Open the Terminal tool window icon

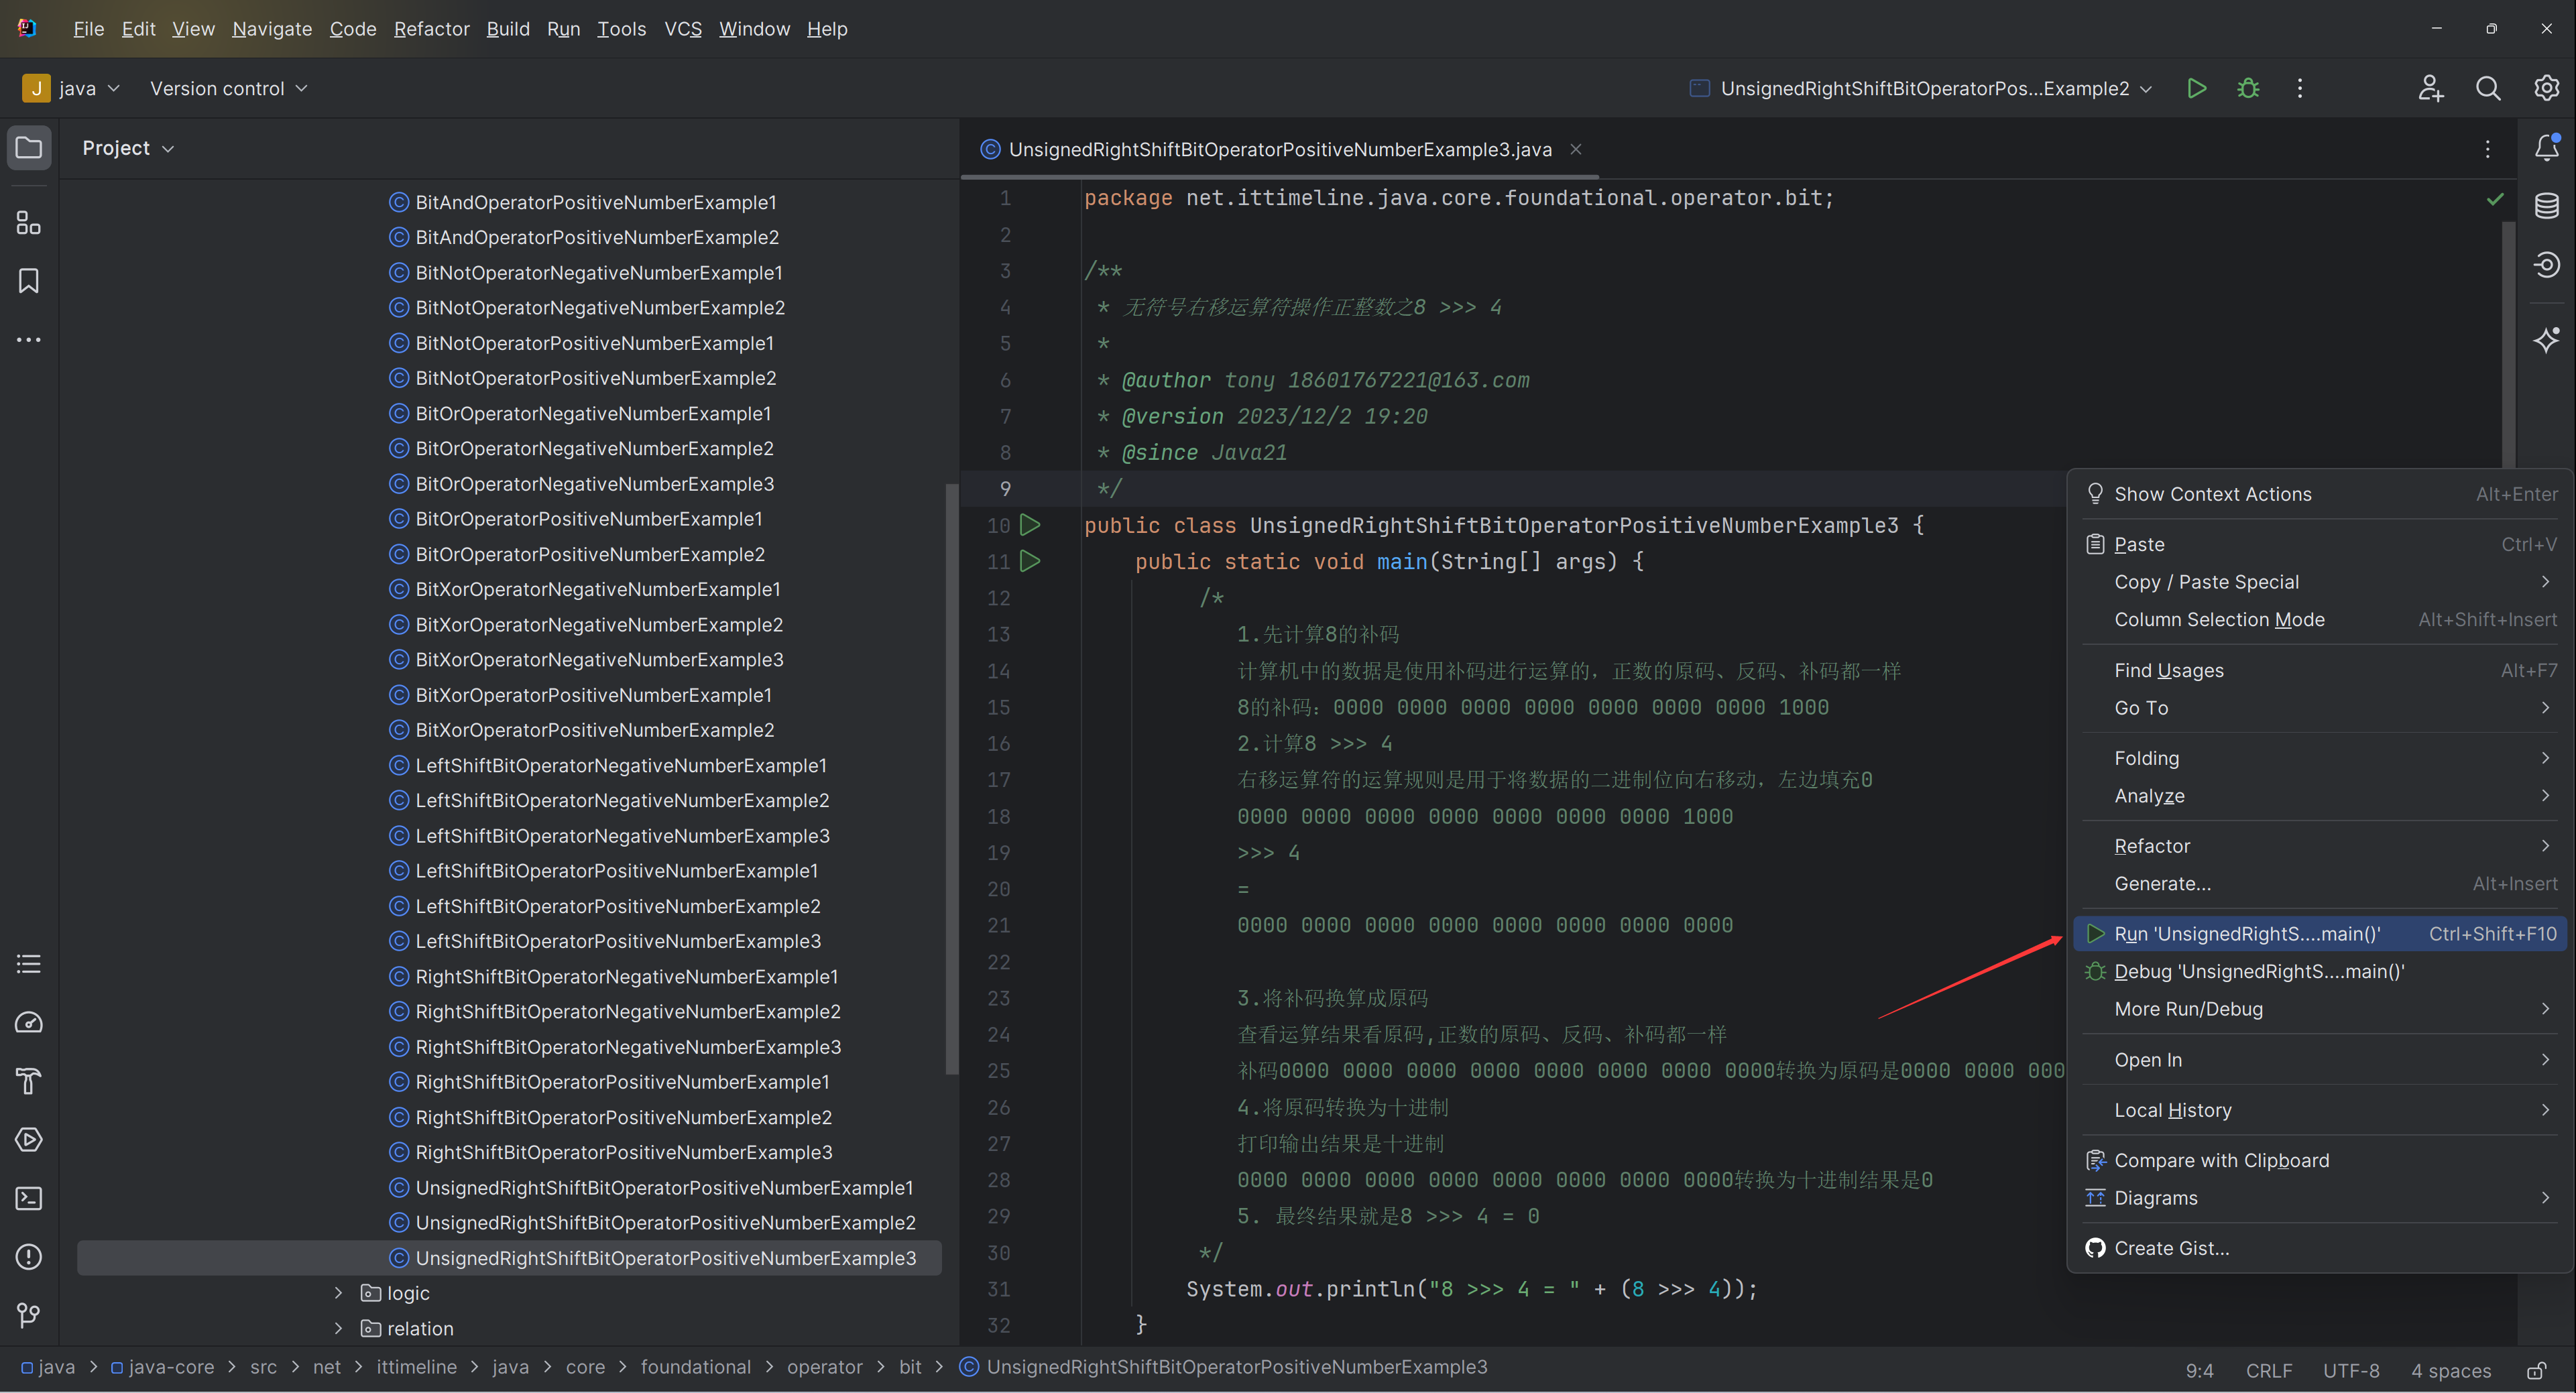coord(29,1198)
